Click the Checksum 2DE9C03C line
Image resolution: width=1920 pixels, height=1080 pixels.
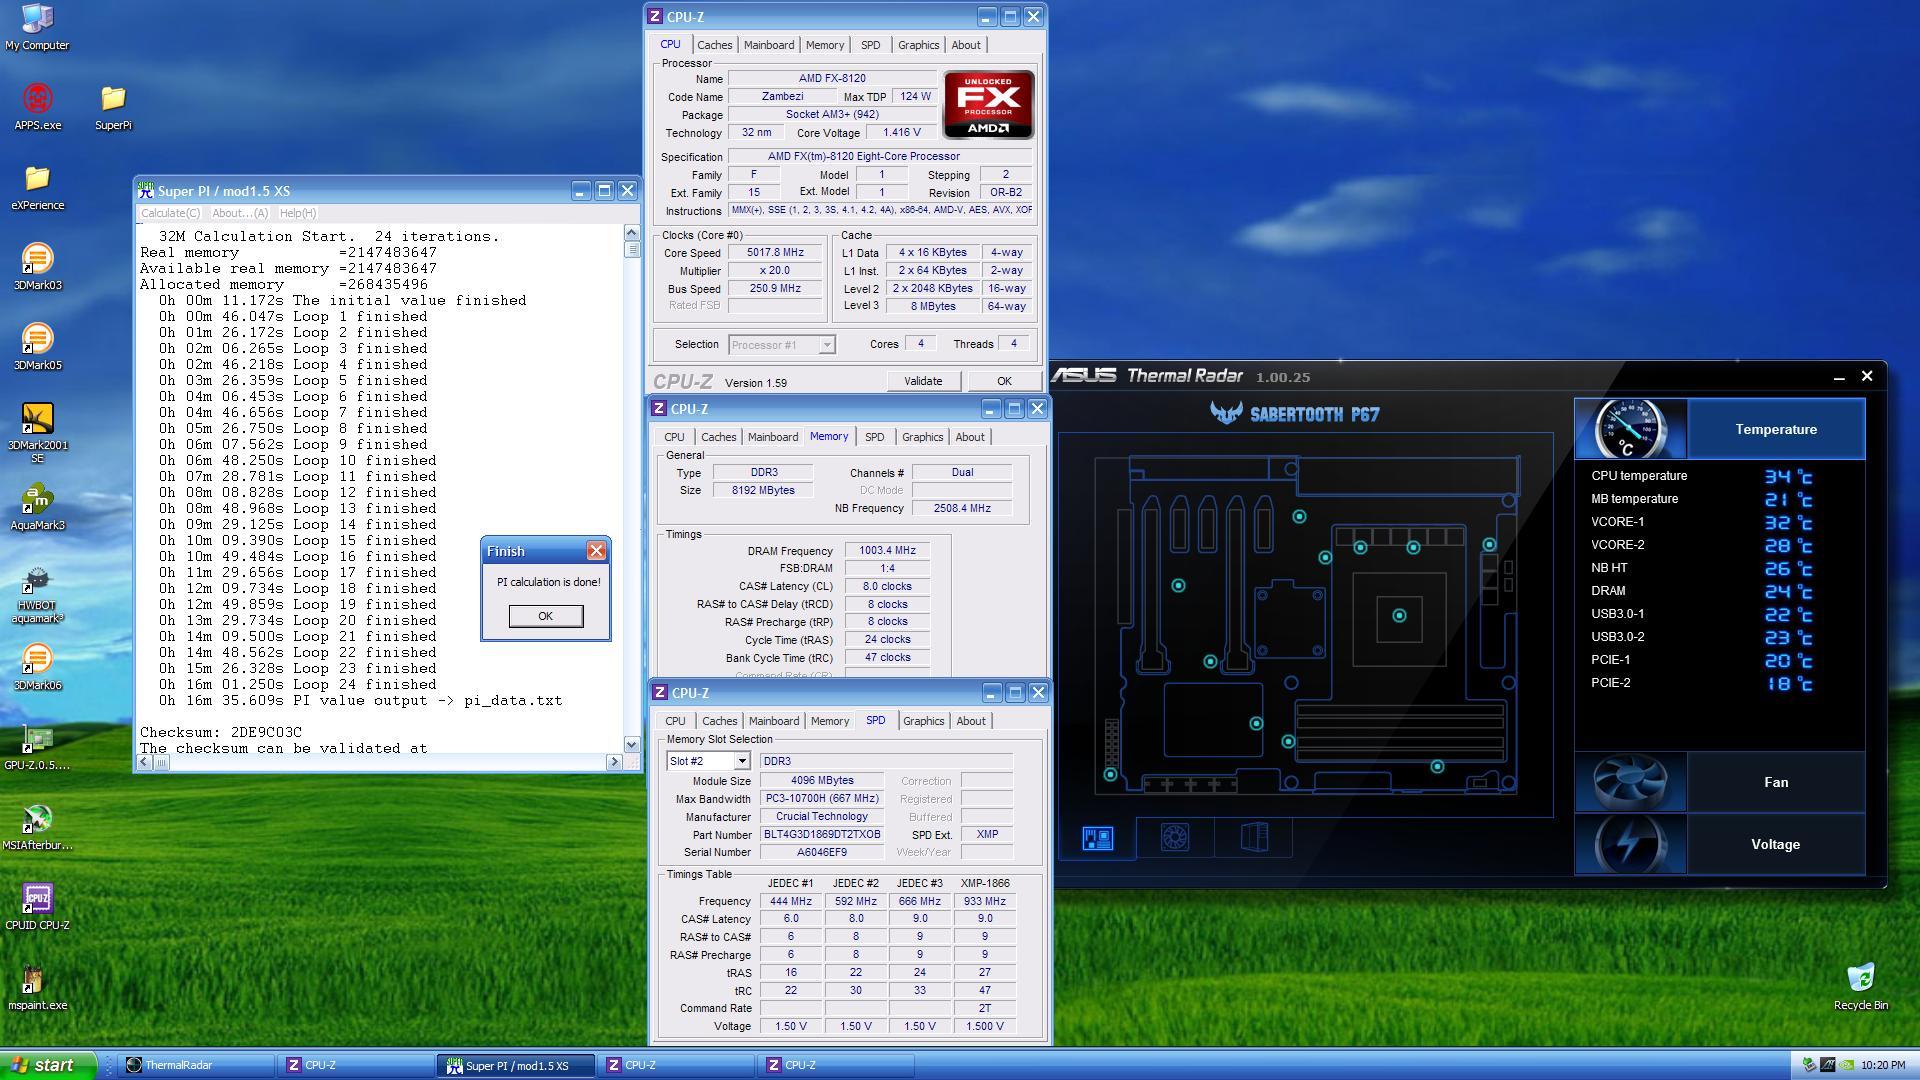pos(221,732)
